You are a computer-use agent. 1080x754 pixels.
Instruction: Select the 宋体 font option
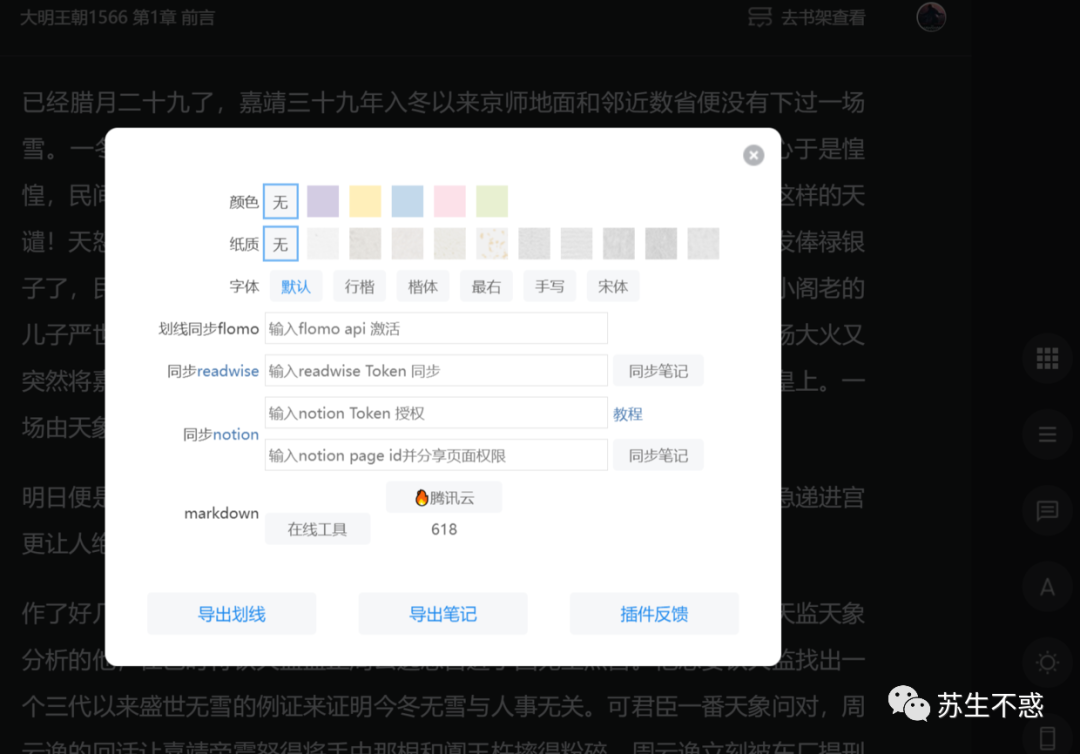click(613, 286)
